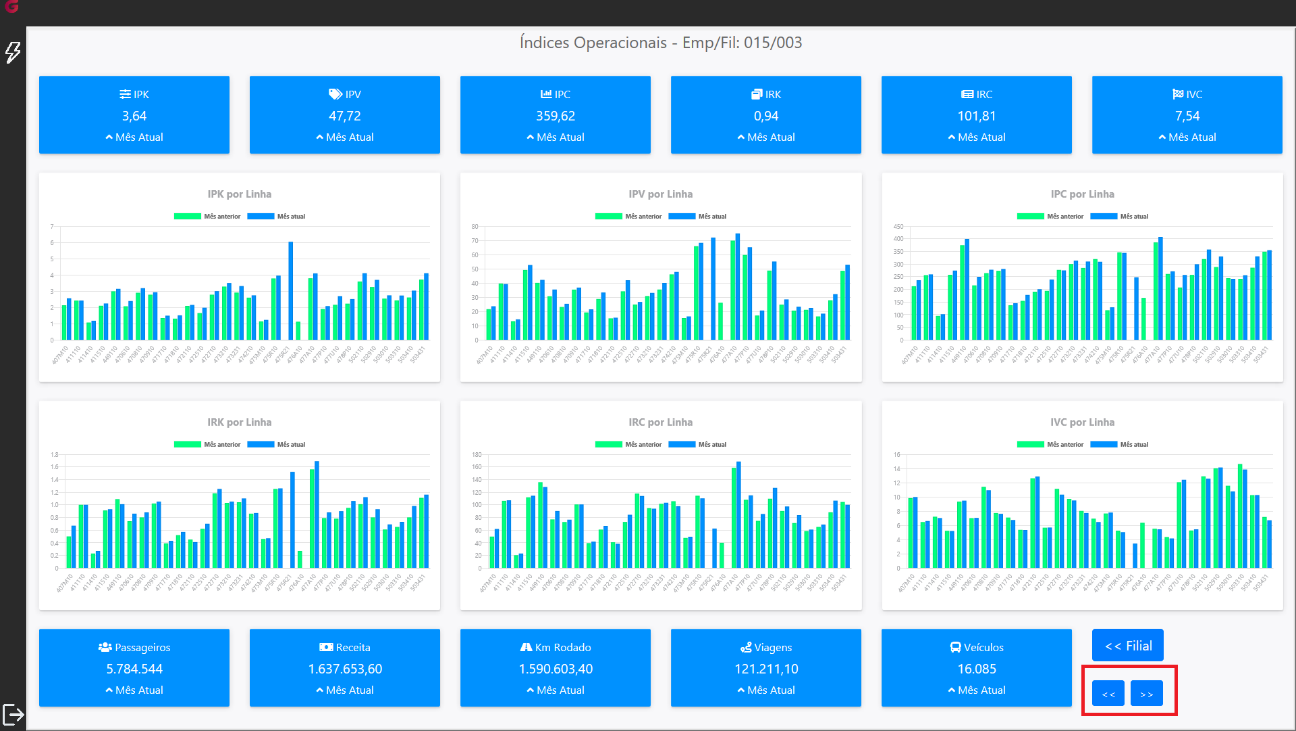Toggle Mês anterior legend in IPK chart
Screen dimensions: 1296x731
tap(207, 216)
